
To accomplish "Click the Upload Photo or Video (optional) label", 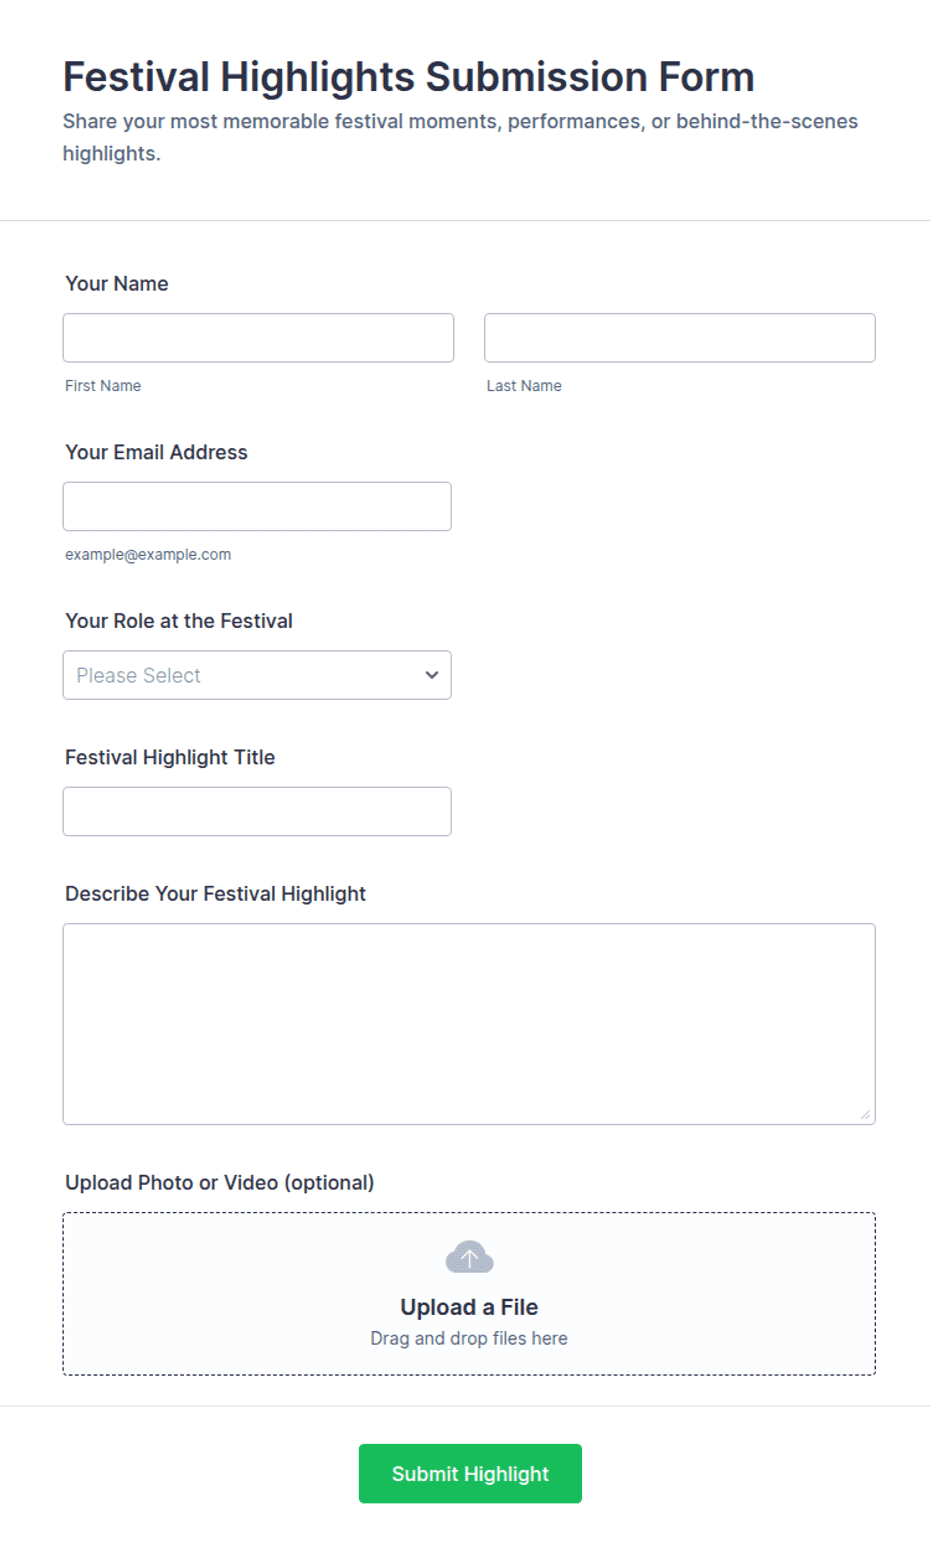I will (220, 1182).
